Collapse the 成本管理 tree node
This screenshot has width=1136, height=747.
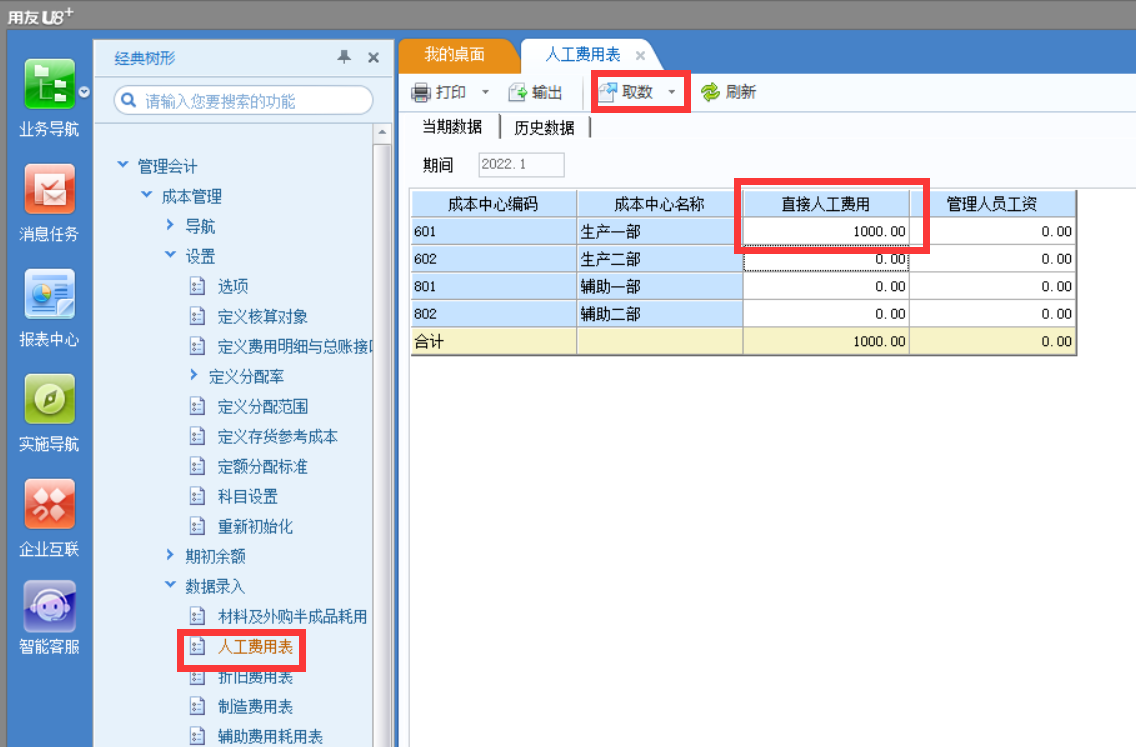[x=147, y=195]
